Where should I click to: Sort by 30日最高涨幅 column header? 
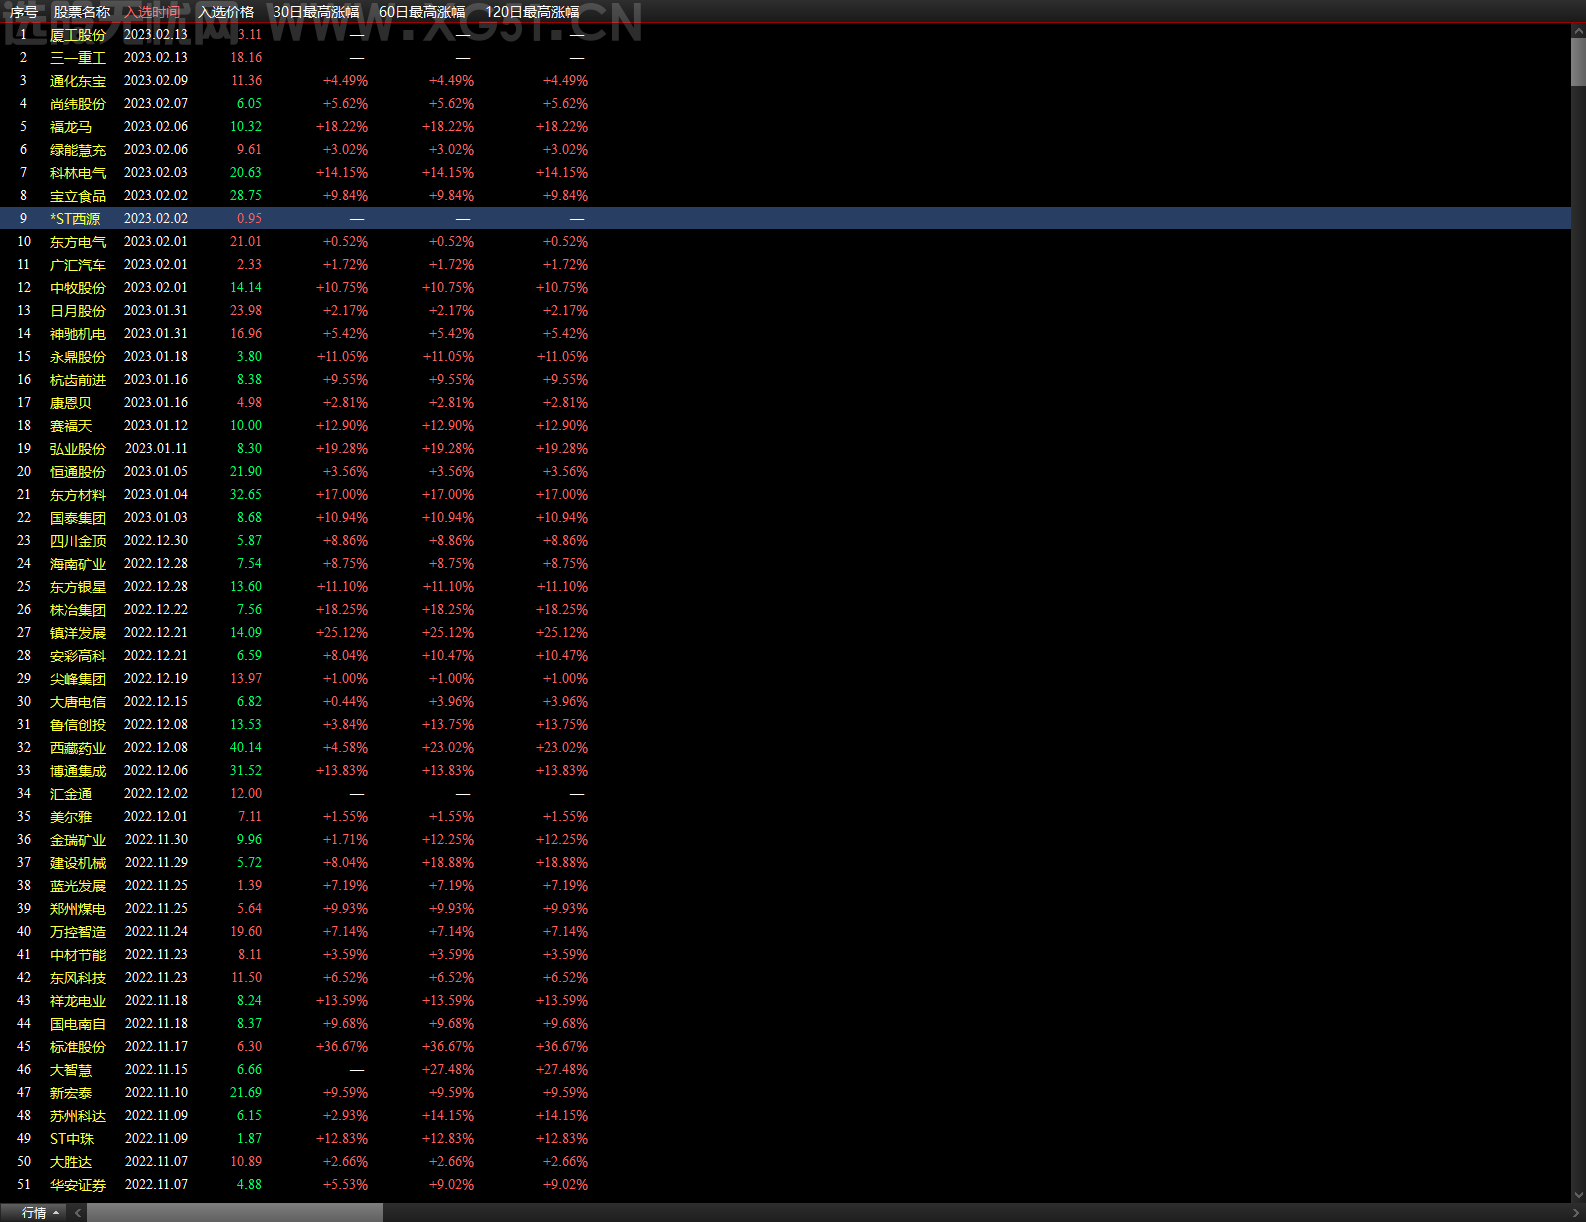click(x=316, y=12)
